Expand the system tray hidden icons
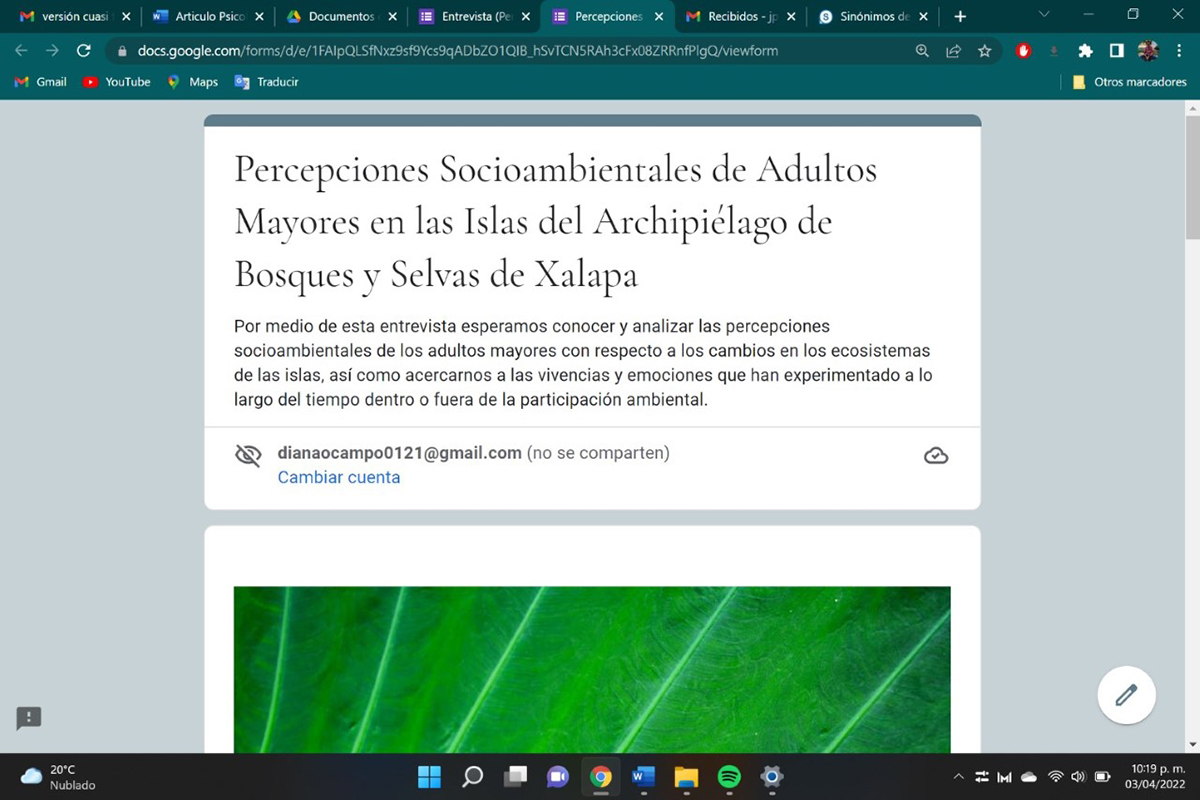 958,777
